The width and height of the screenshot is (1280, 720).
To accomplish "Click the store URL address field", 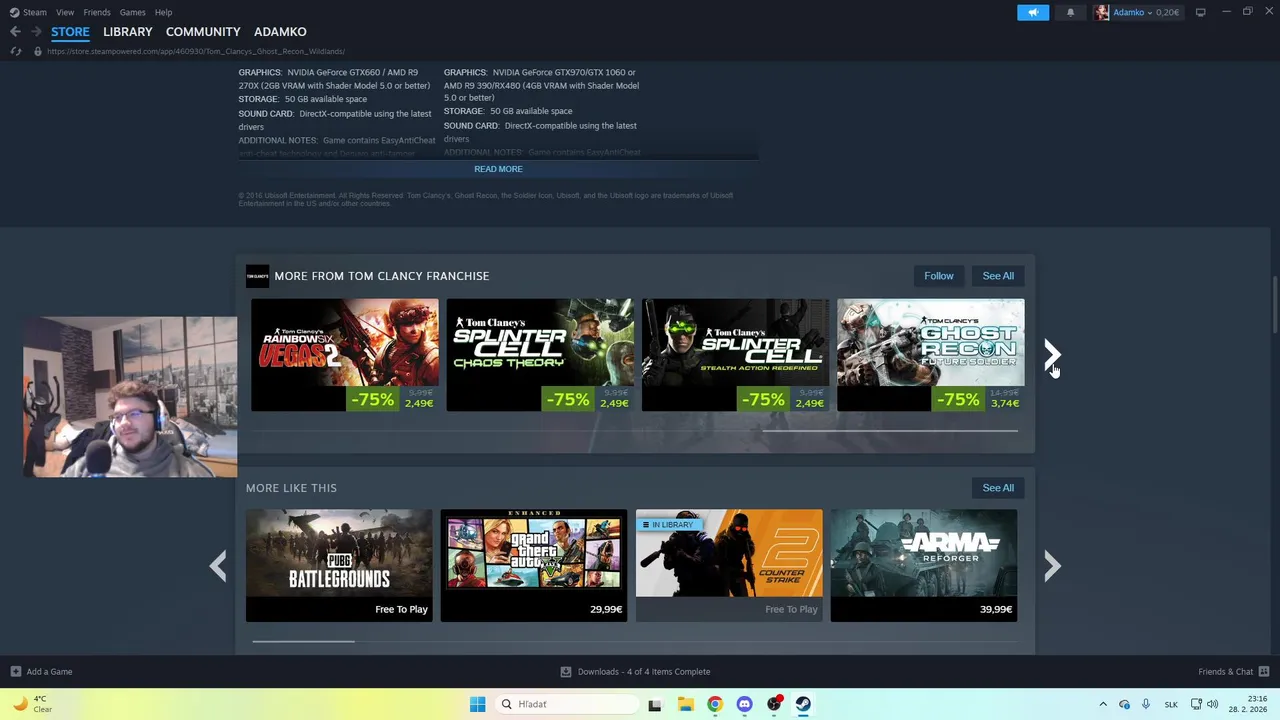I will pyautogui.click(x=196, y=51).
